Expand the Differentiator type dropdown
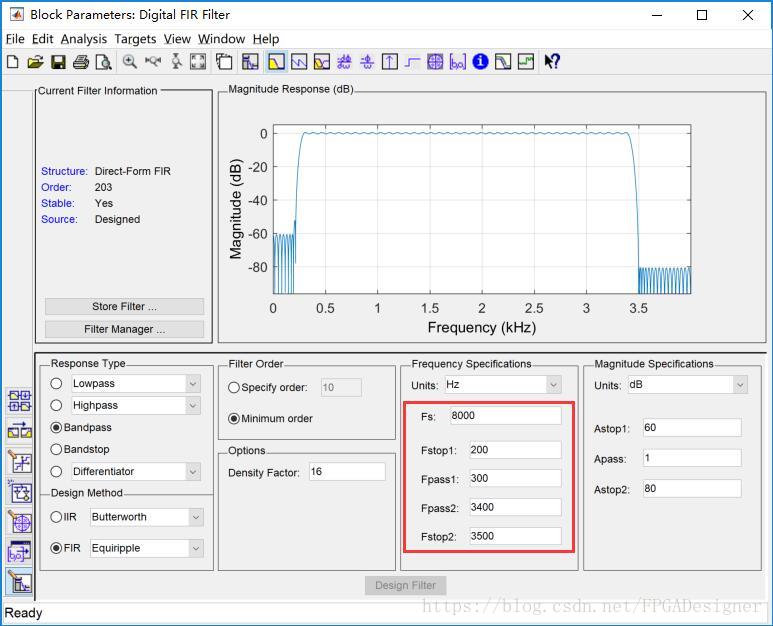 click(193, 472)
